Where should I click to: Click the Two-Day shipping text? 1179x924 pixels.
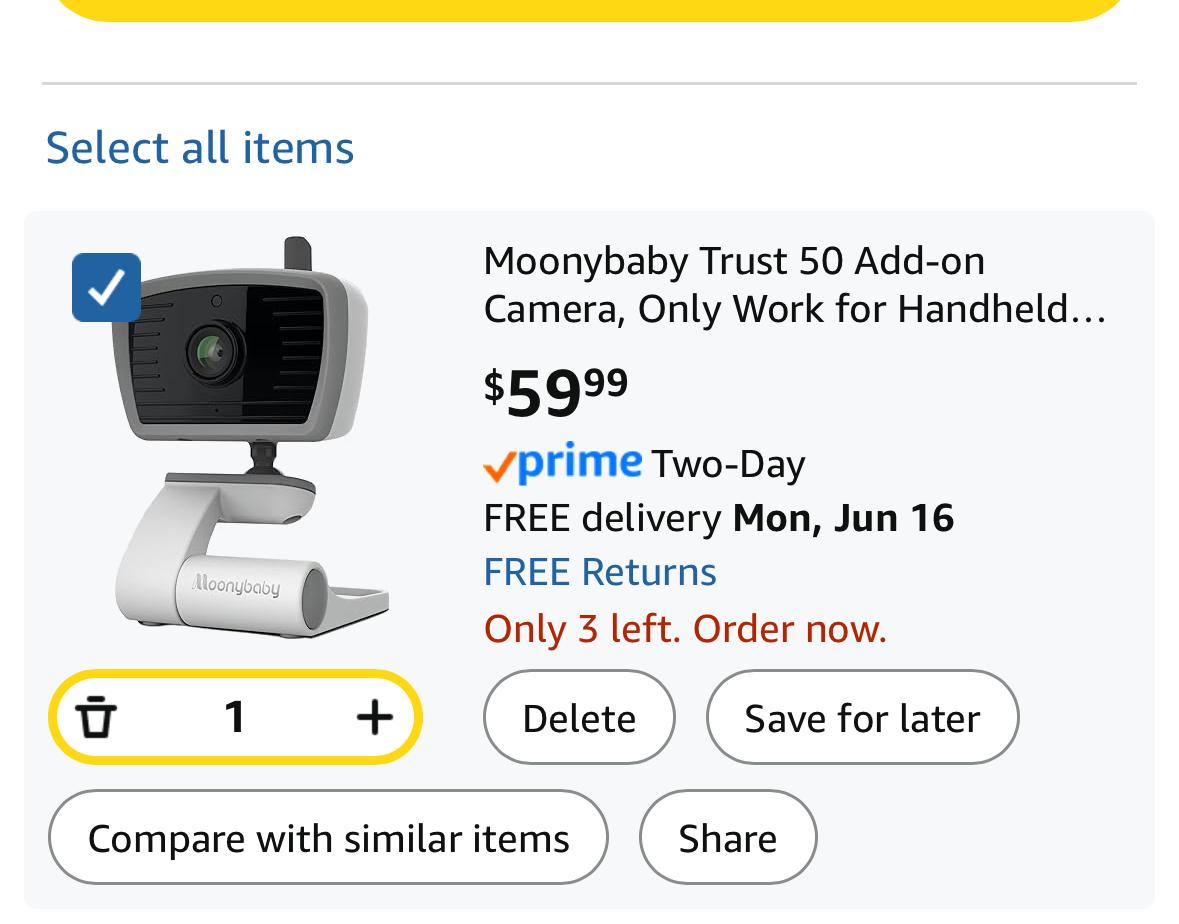(x=728, y=465)
